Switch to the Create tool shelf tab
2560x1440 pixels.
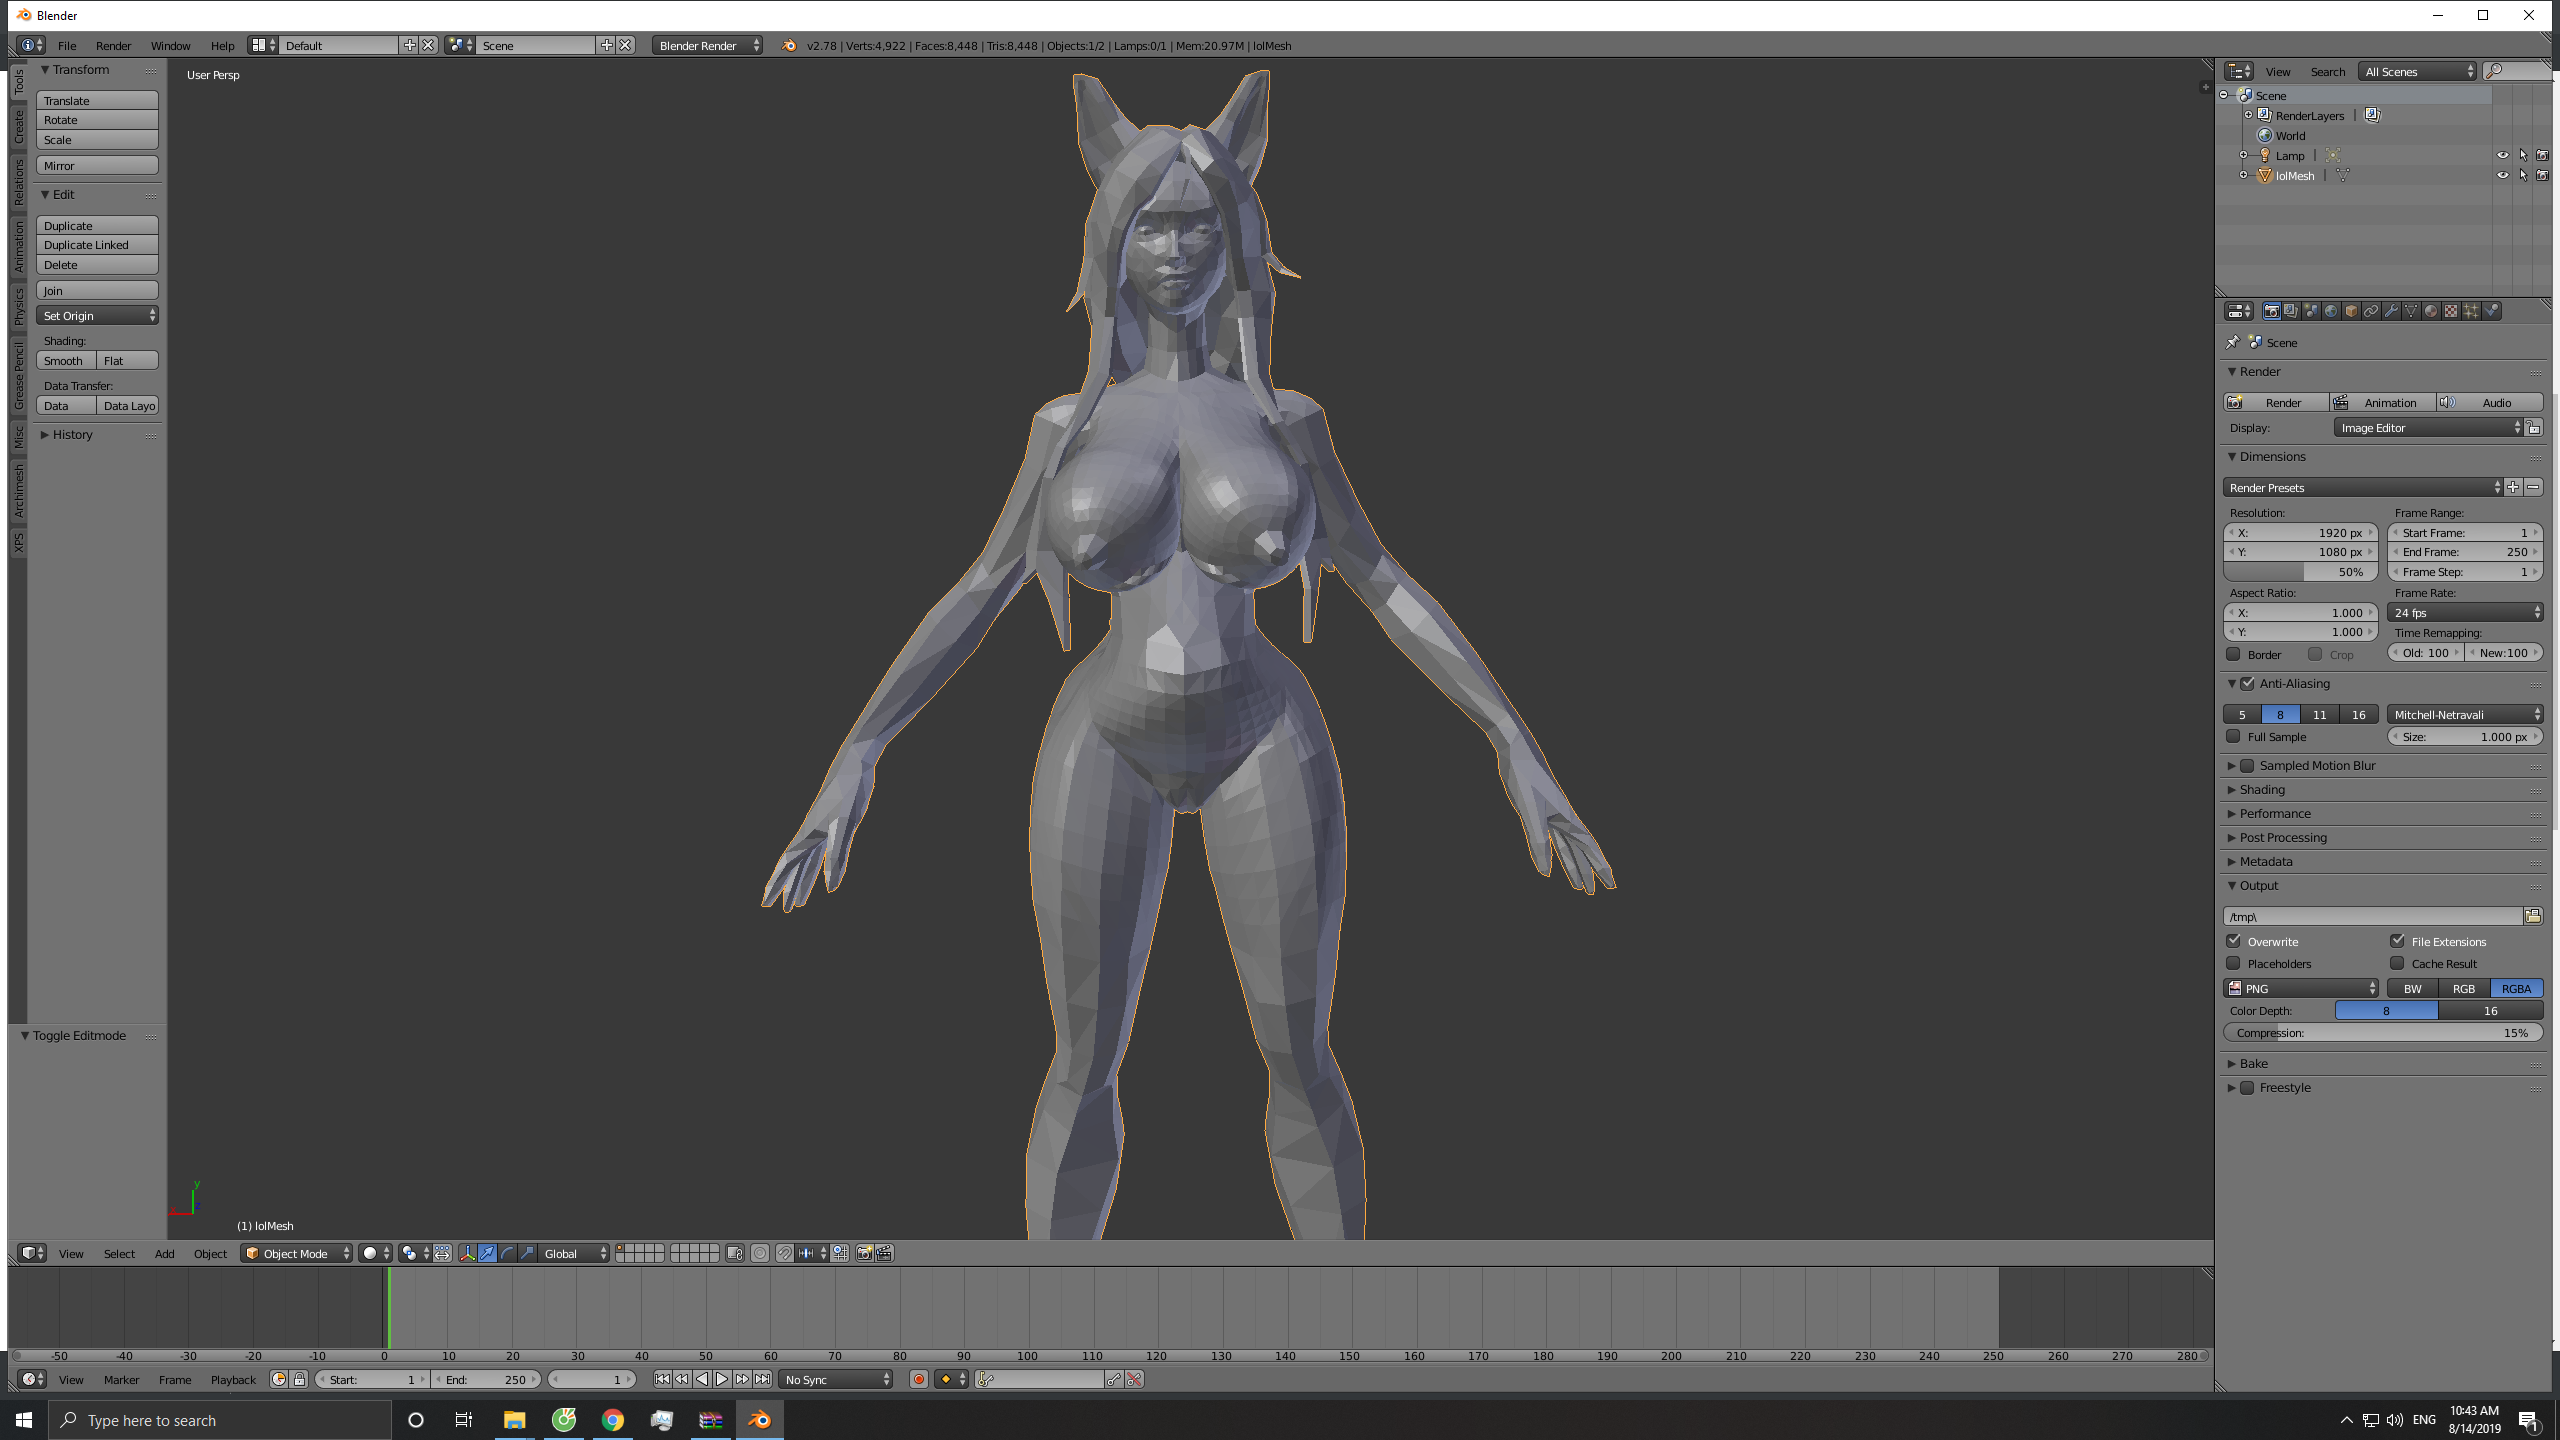click(18, 126)
